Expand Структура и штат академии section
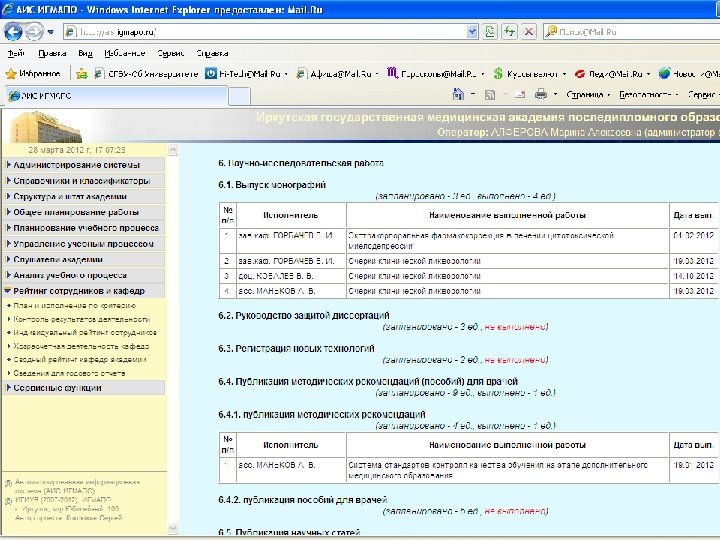Viewport: 720px width, 540px height. tap(84, 196)
